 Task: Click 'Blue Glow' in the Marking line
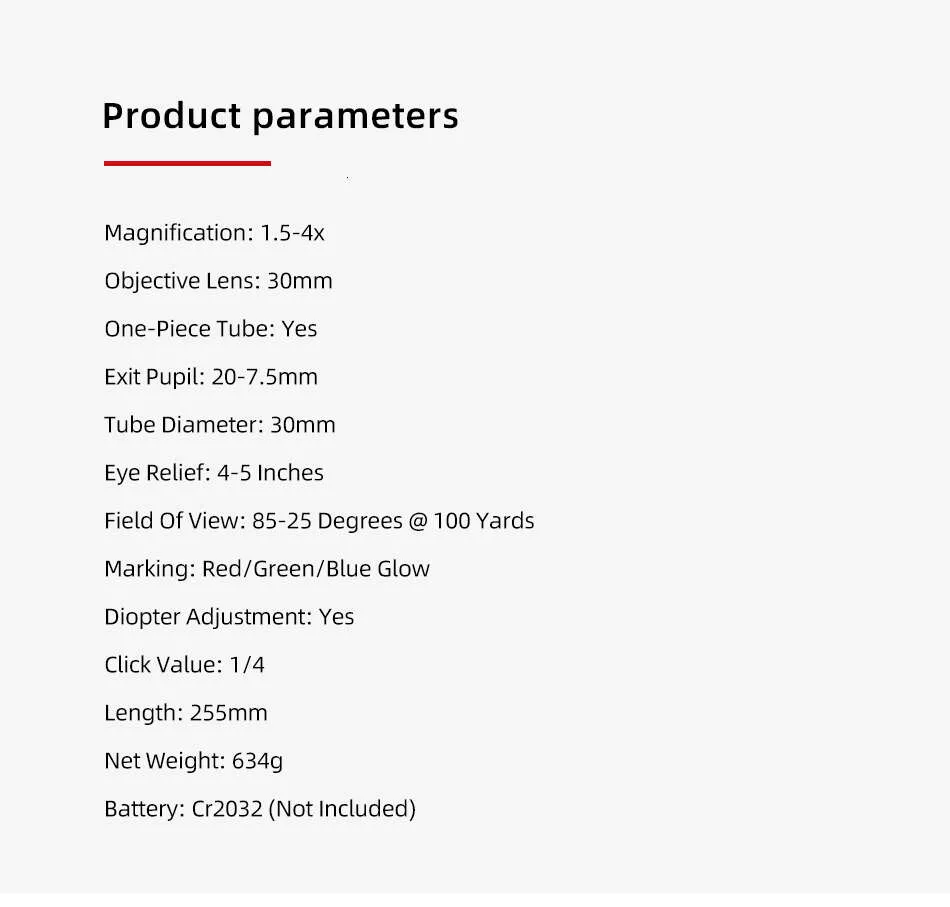pos(378,569)
